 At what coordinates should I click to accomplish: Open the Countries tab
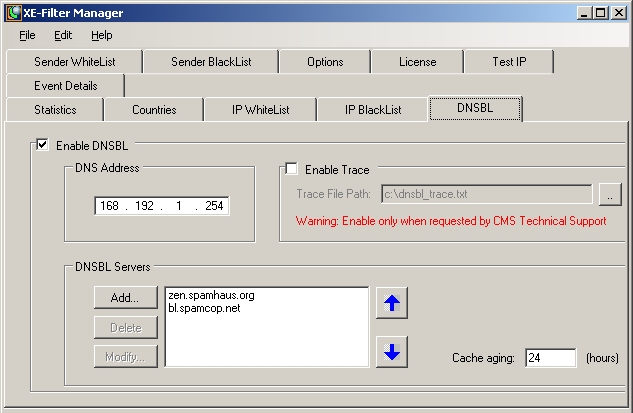pyautogui.click(x=153, y=110)
